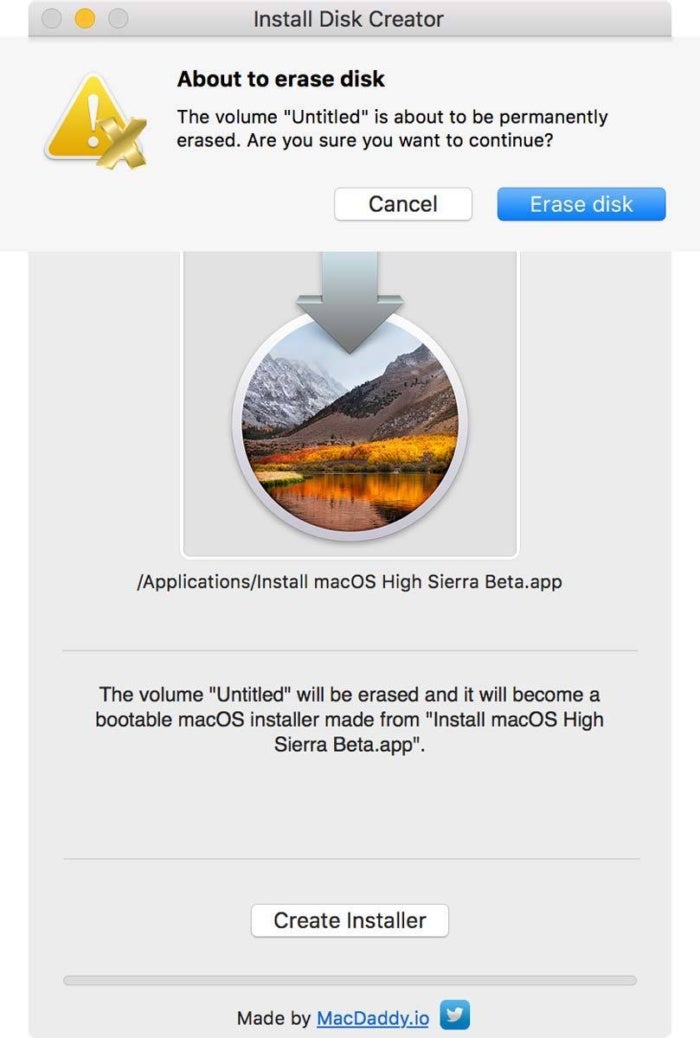Cancel the erase disk confirmation

[403, 204]
